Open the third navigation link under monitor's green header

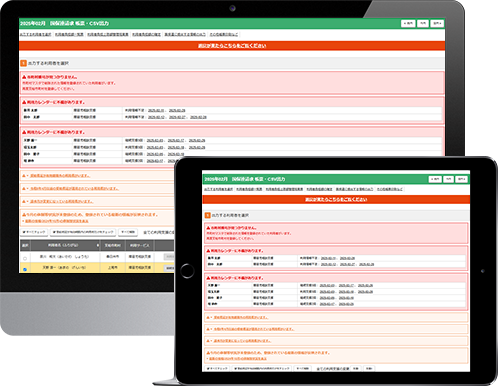point(108,34)
